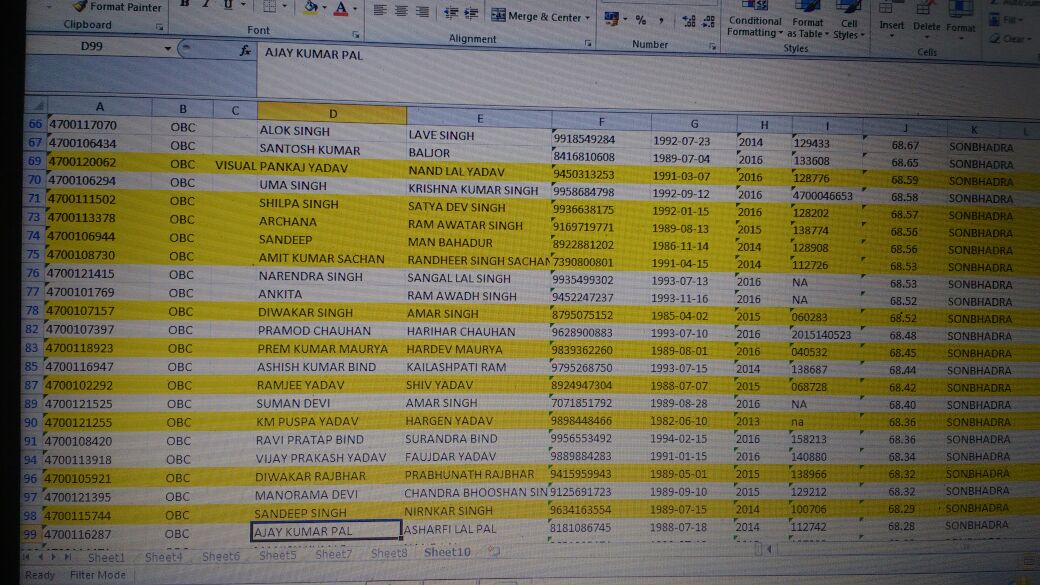Open the underline style dropdown arrow
1040x585 pixels.
coord(243,5)
